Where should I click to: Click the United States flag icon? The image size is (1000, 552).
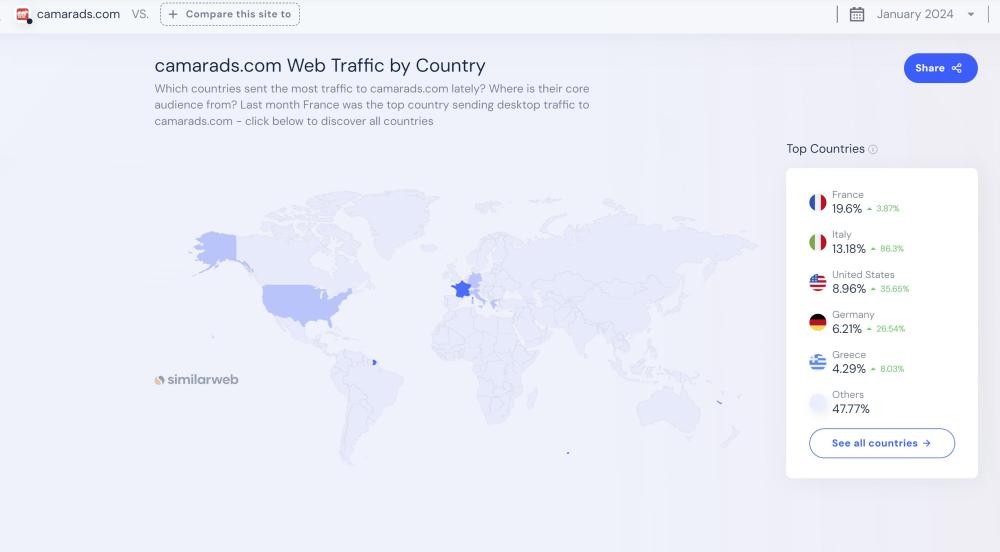coord(818,282)
